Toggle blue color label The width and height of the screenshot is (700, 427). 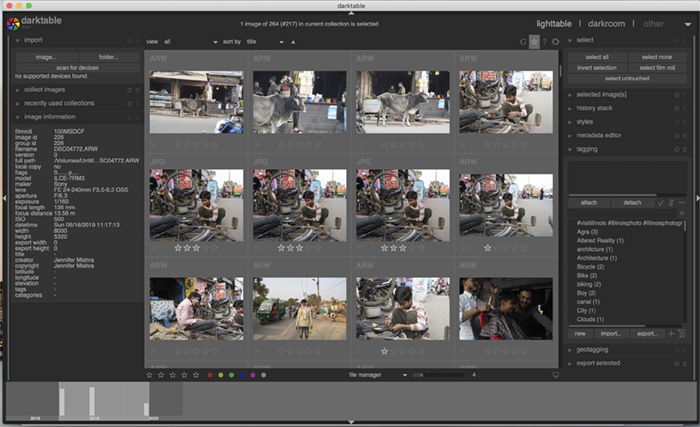(242, 375)
